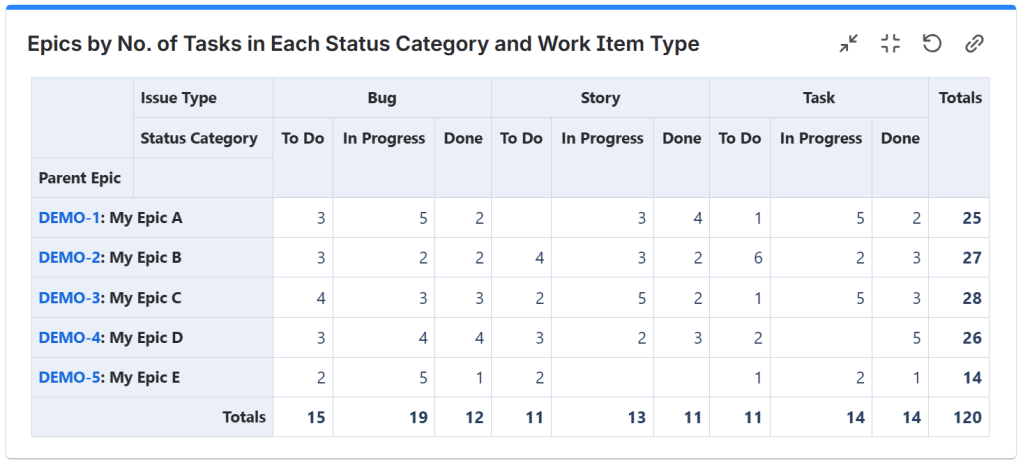Screen dimensions: 1023x465
Task: Click the Task column group header
Action: click(x=819, y=98)
